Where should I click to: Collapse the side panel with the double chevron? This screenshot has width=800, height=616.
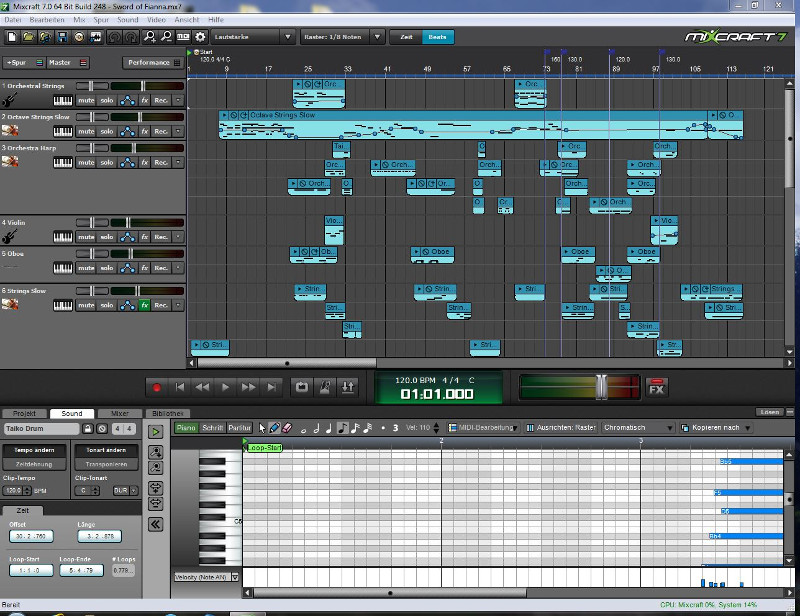[156, 524]
